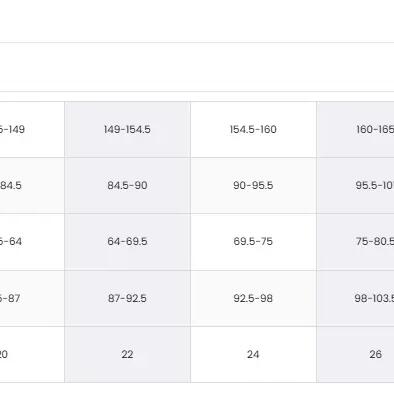Click the size 24 cell
Screen dimensions: 394x394
(253, 354)
